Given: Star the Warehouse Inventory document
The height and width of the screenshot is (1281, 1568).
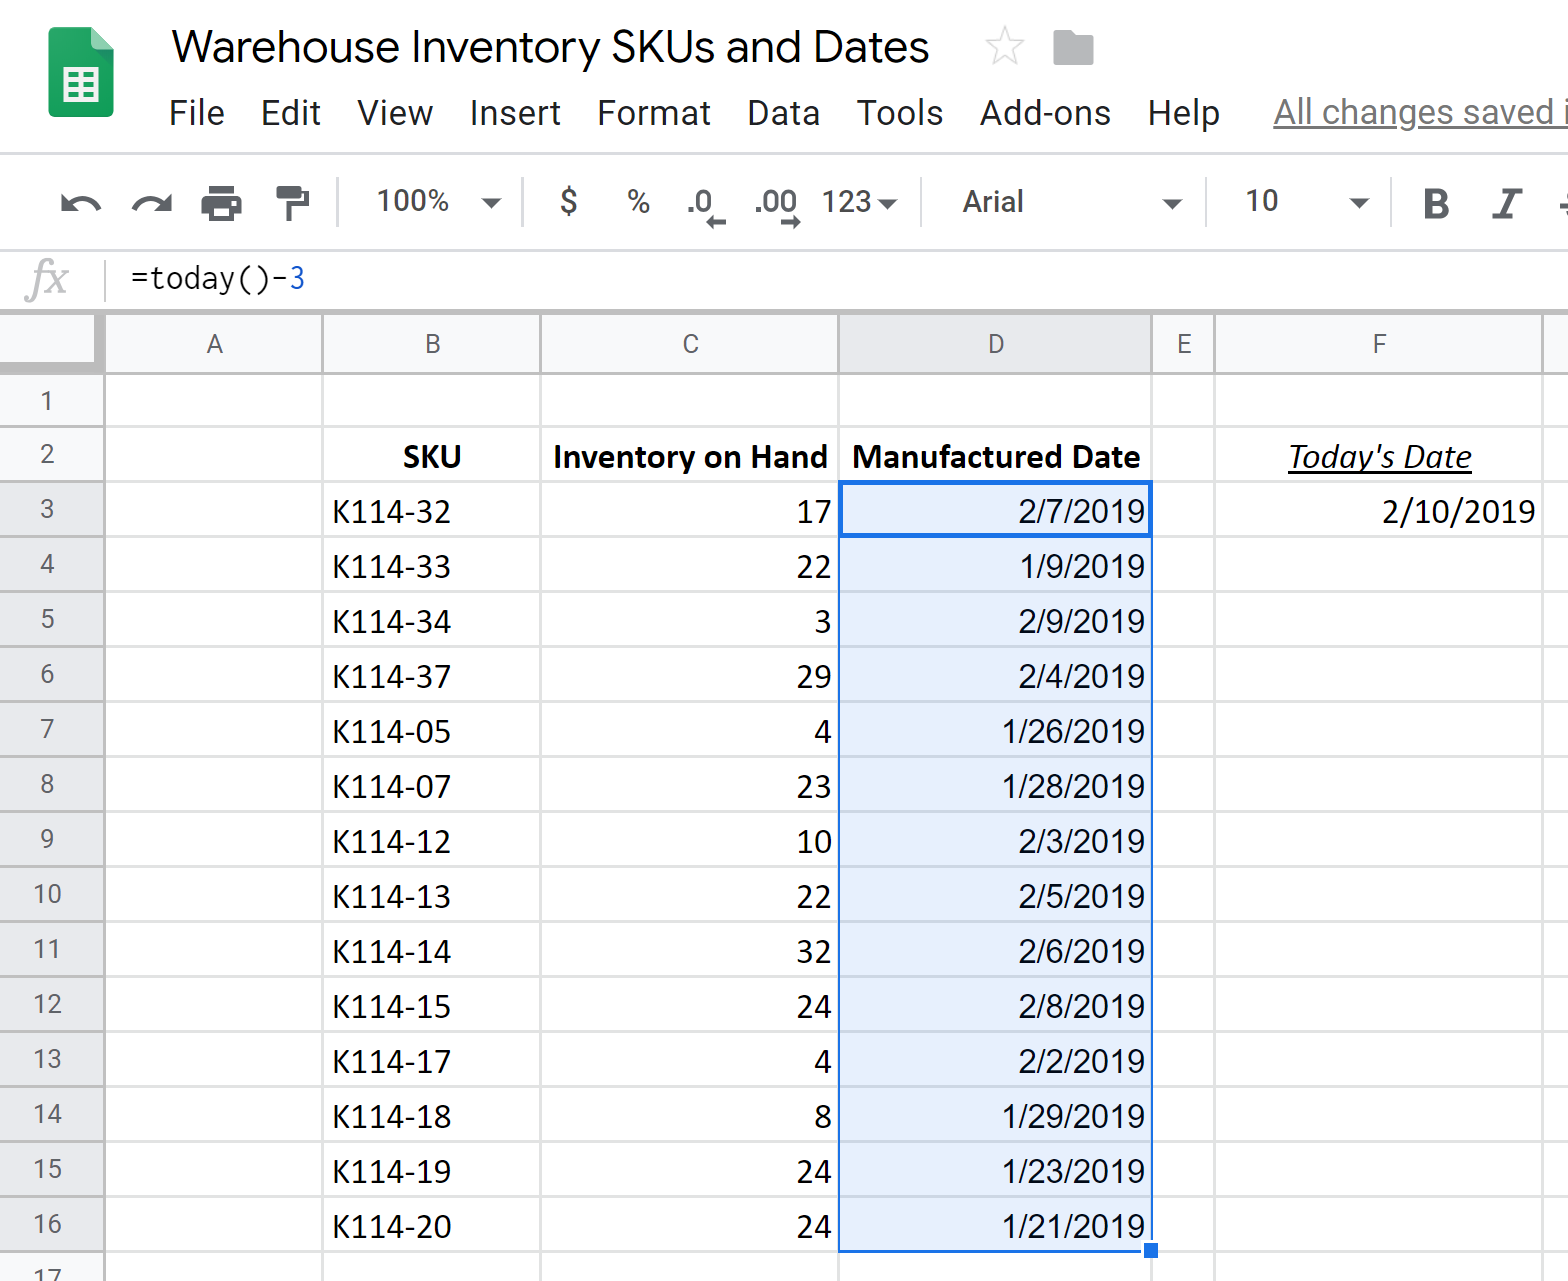Looking at the screenshot, I should click(1004, 47).
